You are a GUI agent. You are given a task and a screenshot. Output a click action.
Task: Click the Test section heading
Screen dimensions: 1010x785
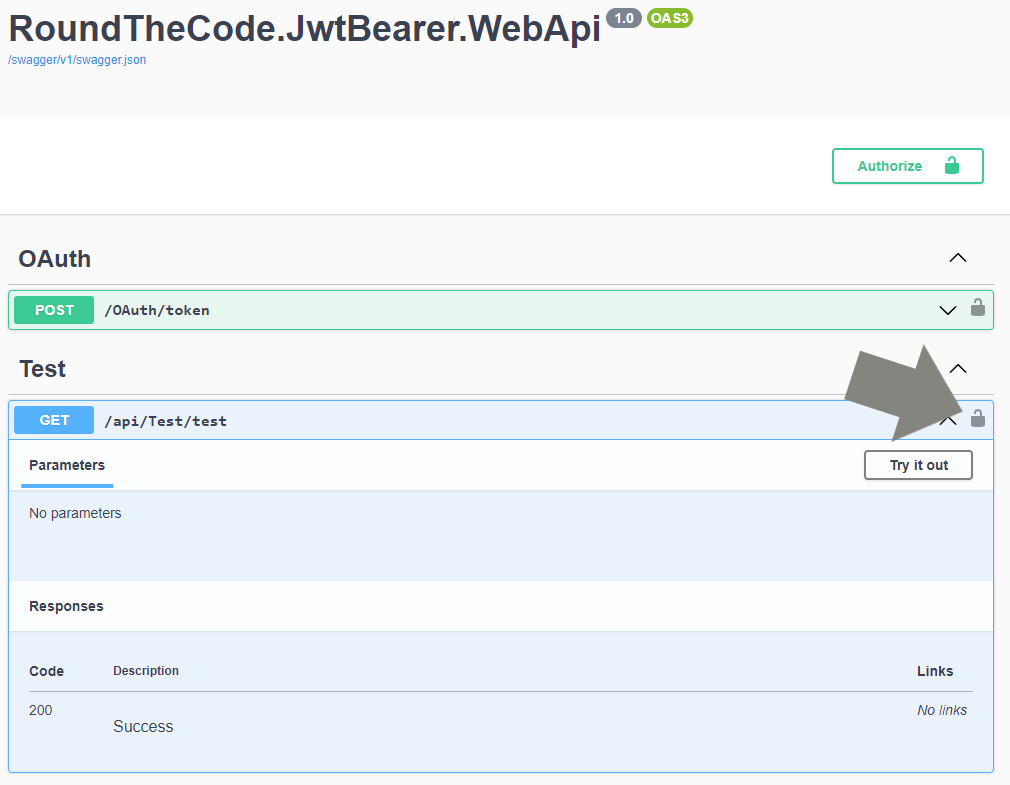tap(43, 369)
